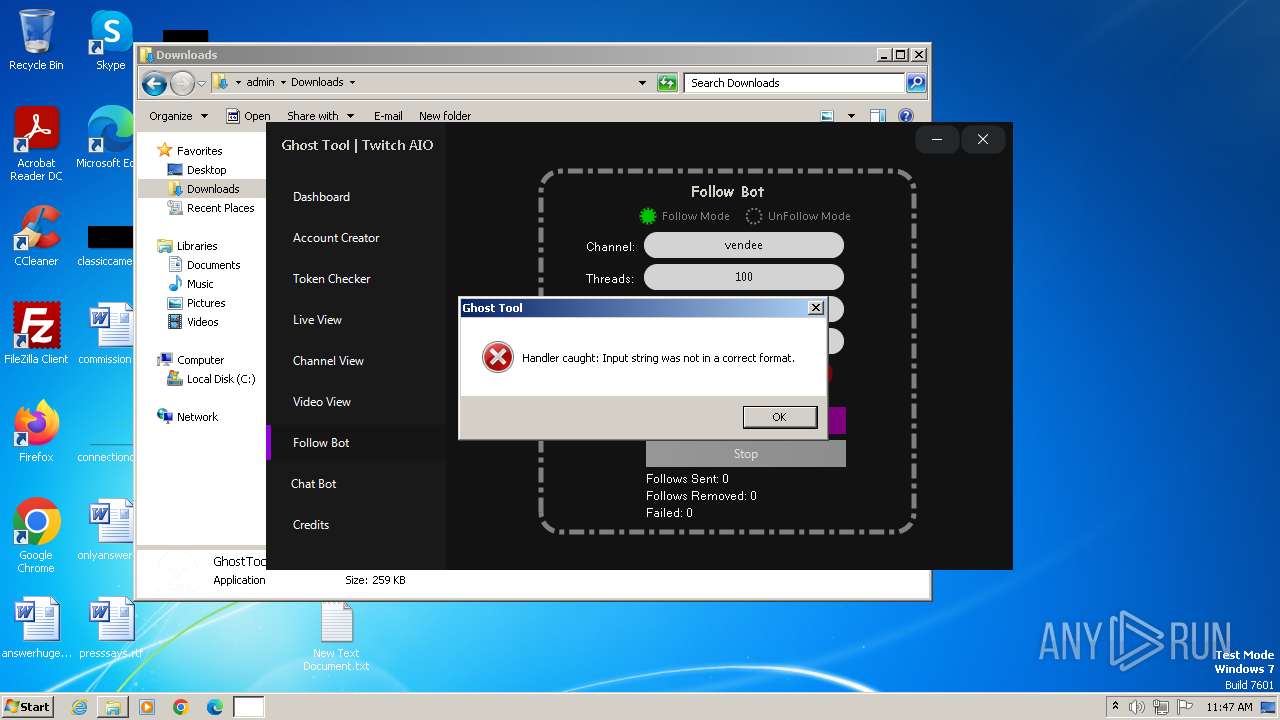Open FileZilla Client desktop icon

36,333
